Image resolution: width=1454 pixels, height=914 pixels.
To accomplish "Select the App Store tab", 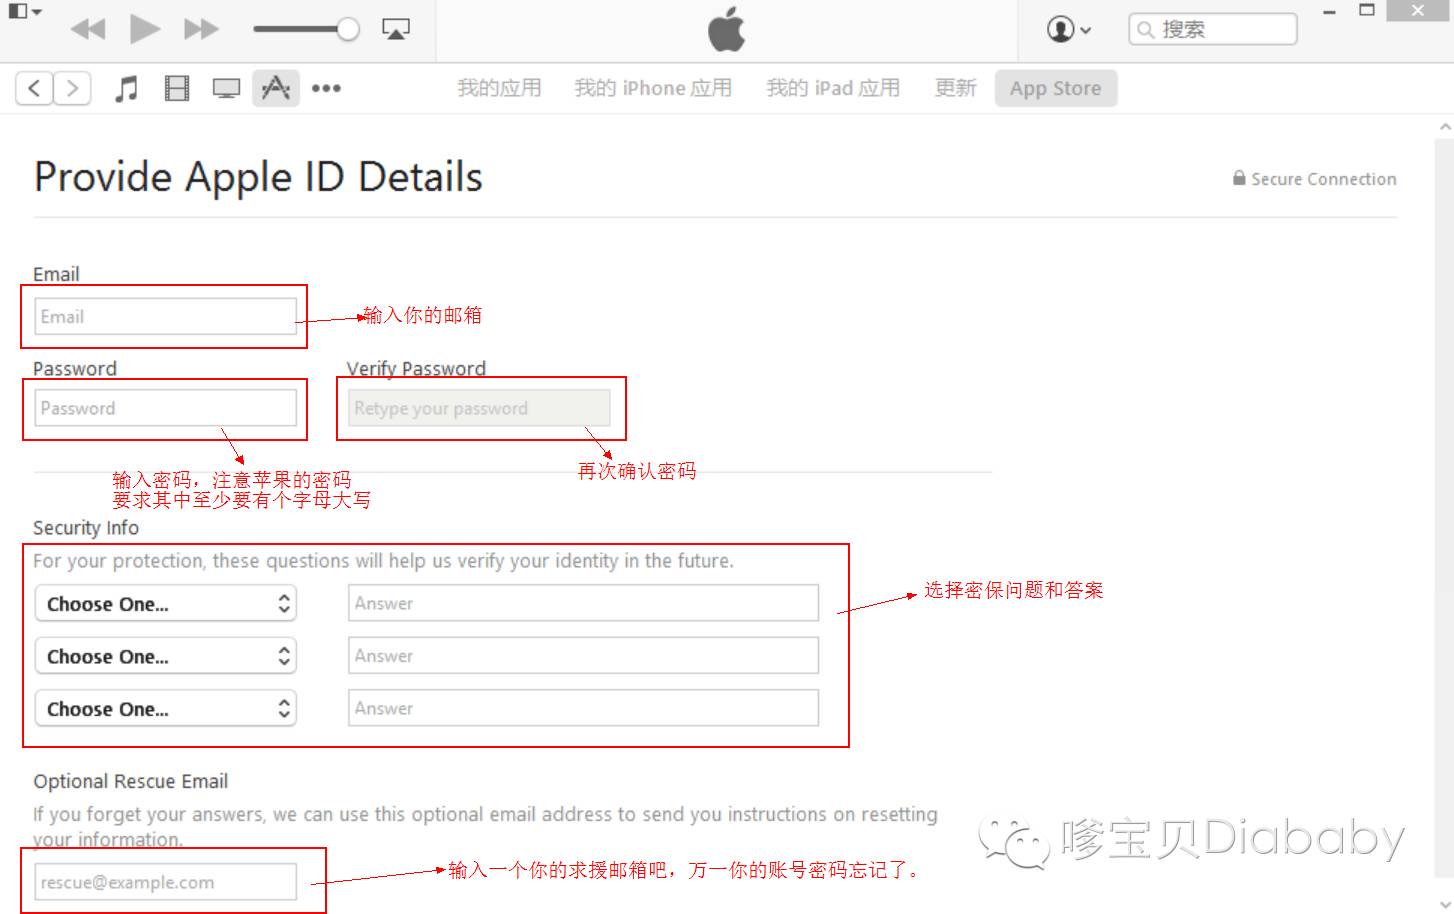I will 1055,88.
